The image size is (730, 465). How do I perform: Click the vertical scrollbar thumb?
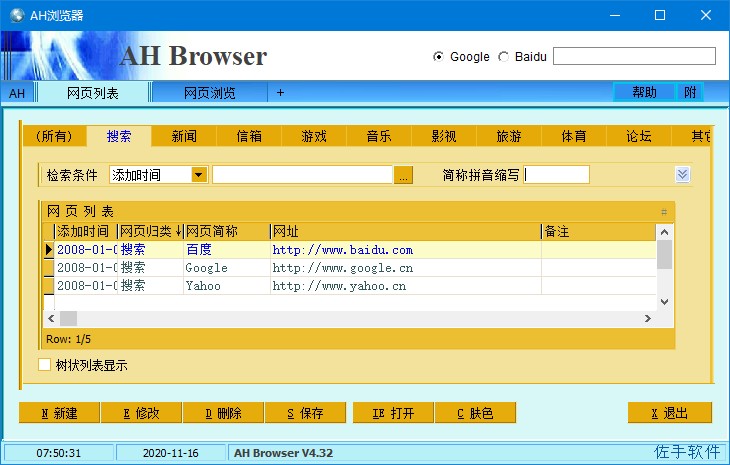point(664,255)
